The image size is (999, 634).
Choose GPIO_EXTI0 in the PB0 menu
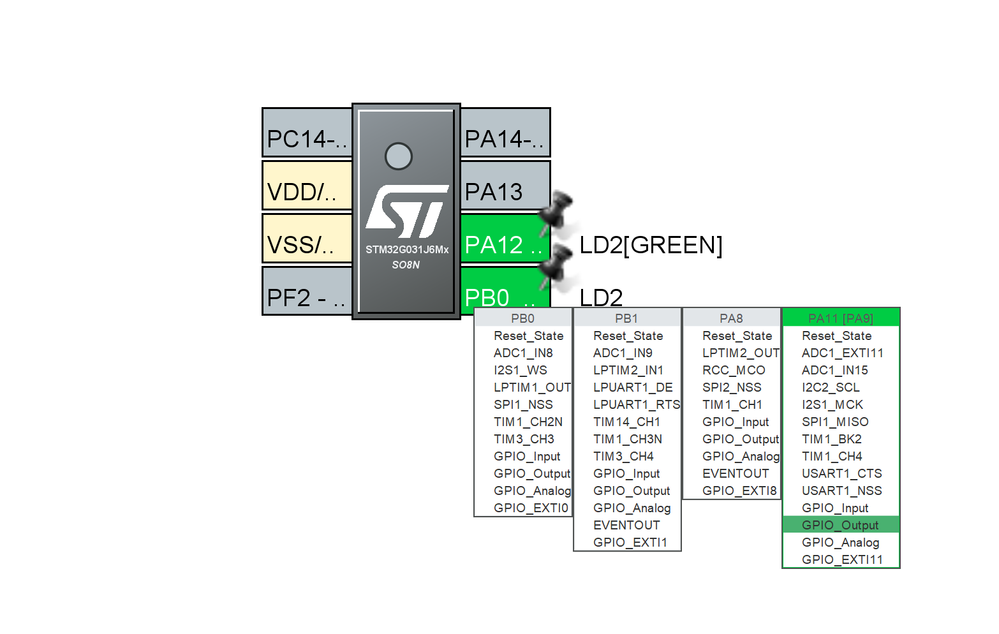tap(523, 508)
